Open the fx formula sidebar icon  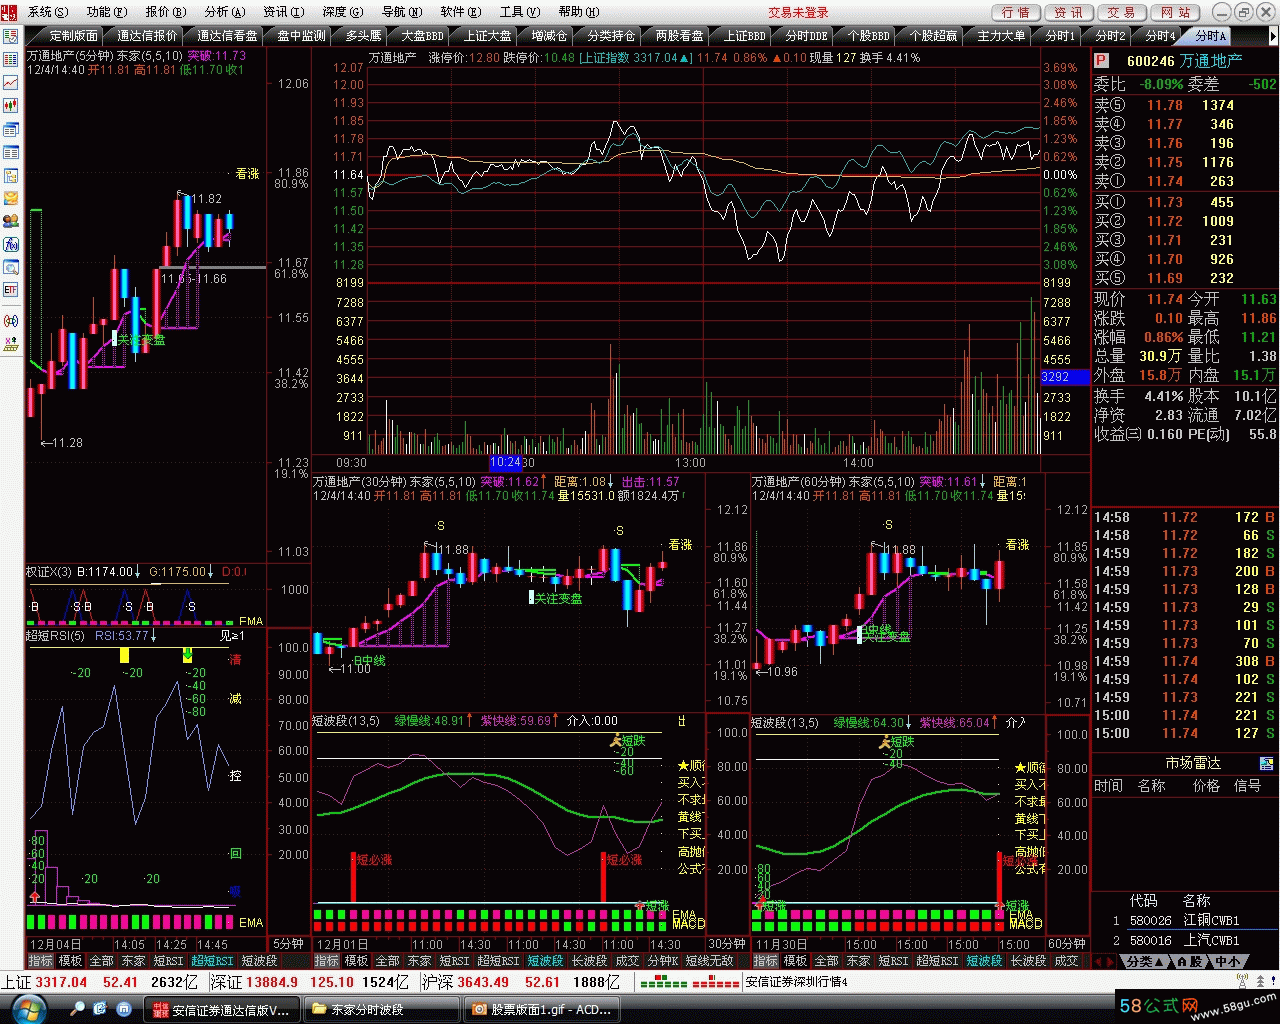click(11, 244)
